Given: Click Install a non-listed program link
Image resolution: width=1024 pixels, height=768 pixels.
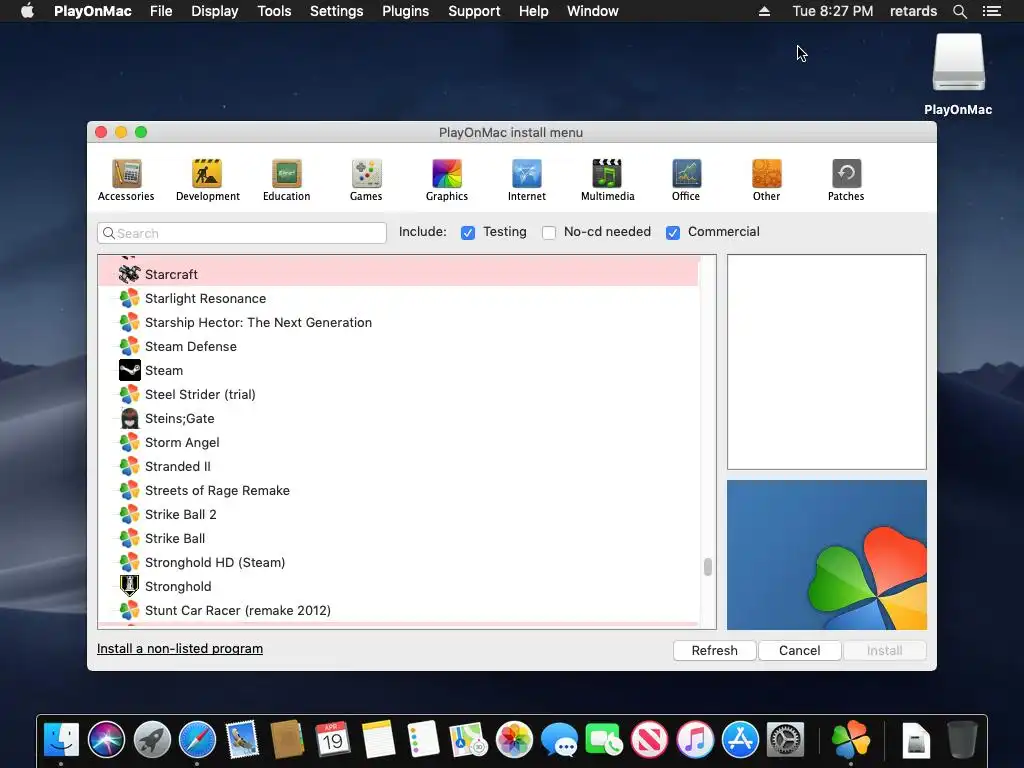Looking at the screenshot, I should (180, 648).
